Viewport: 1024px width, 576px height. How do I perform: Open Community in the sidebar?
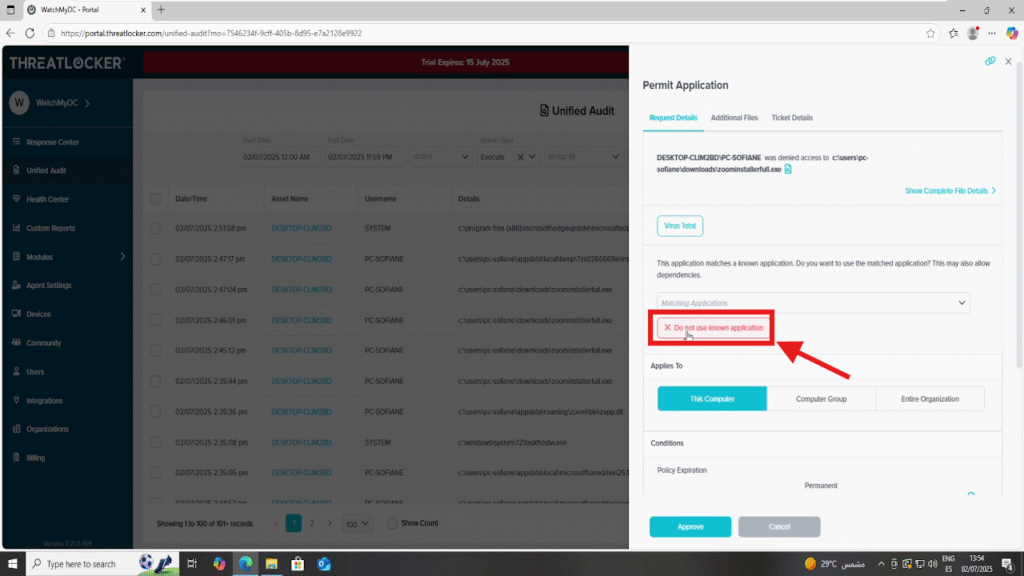click(x=43, y=343)
